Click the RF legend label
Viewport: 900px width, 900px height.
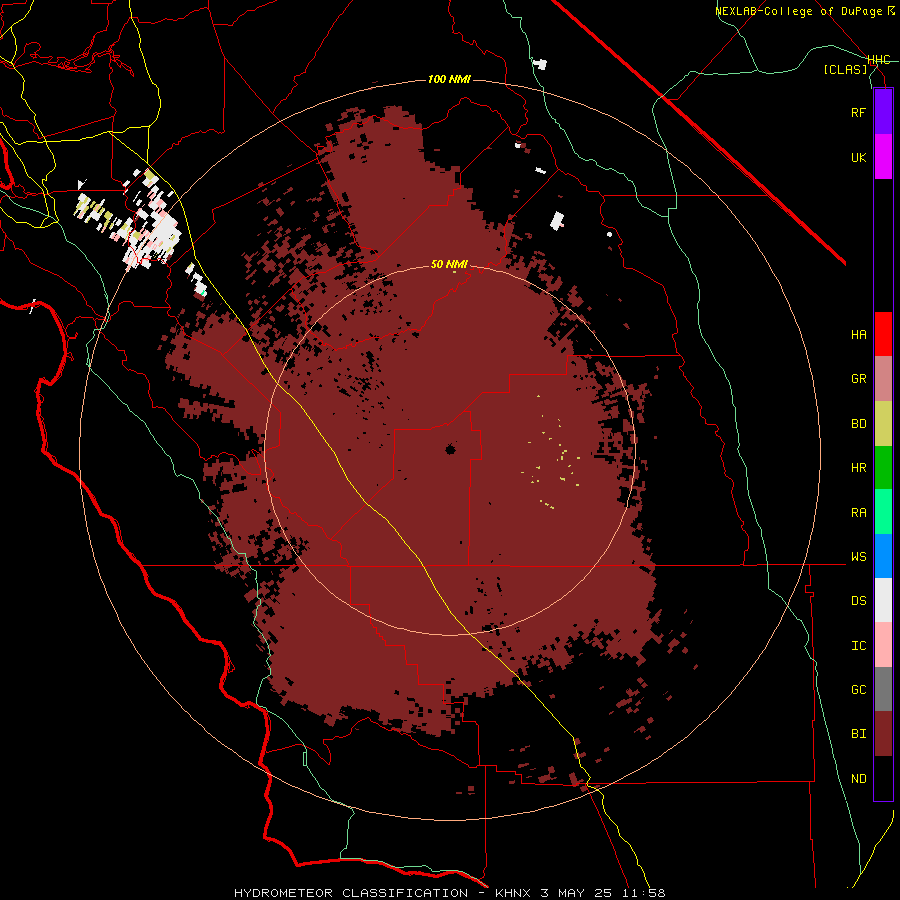point(858,112)
